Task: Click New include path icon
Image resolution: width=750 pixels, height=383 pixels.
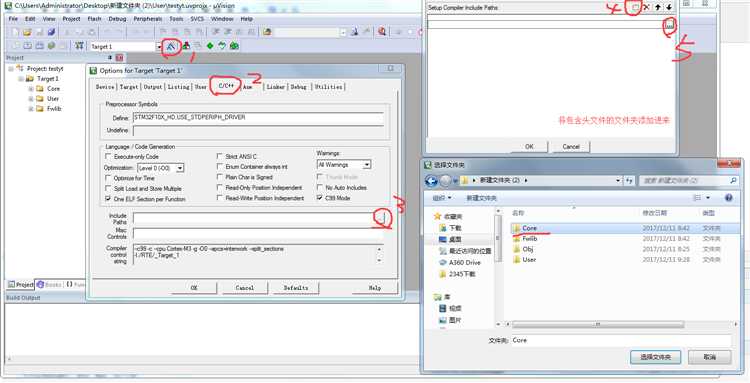Action: [635, 7]
